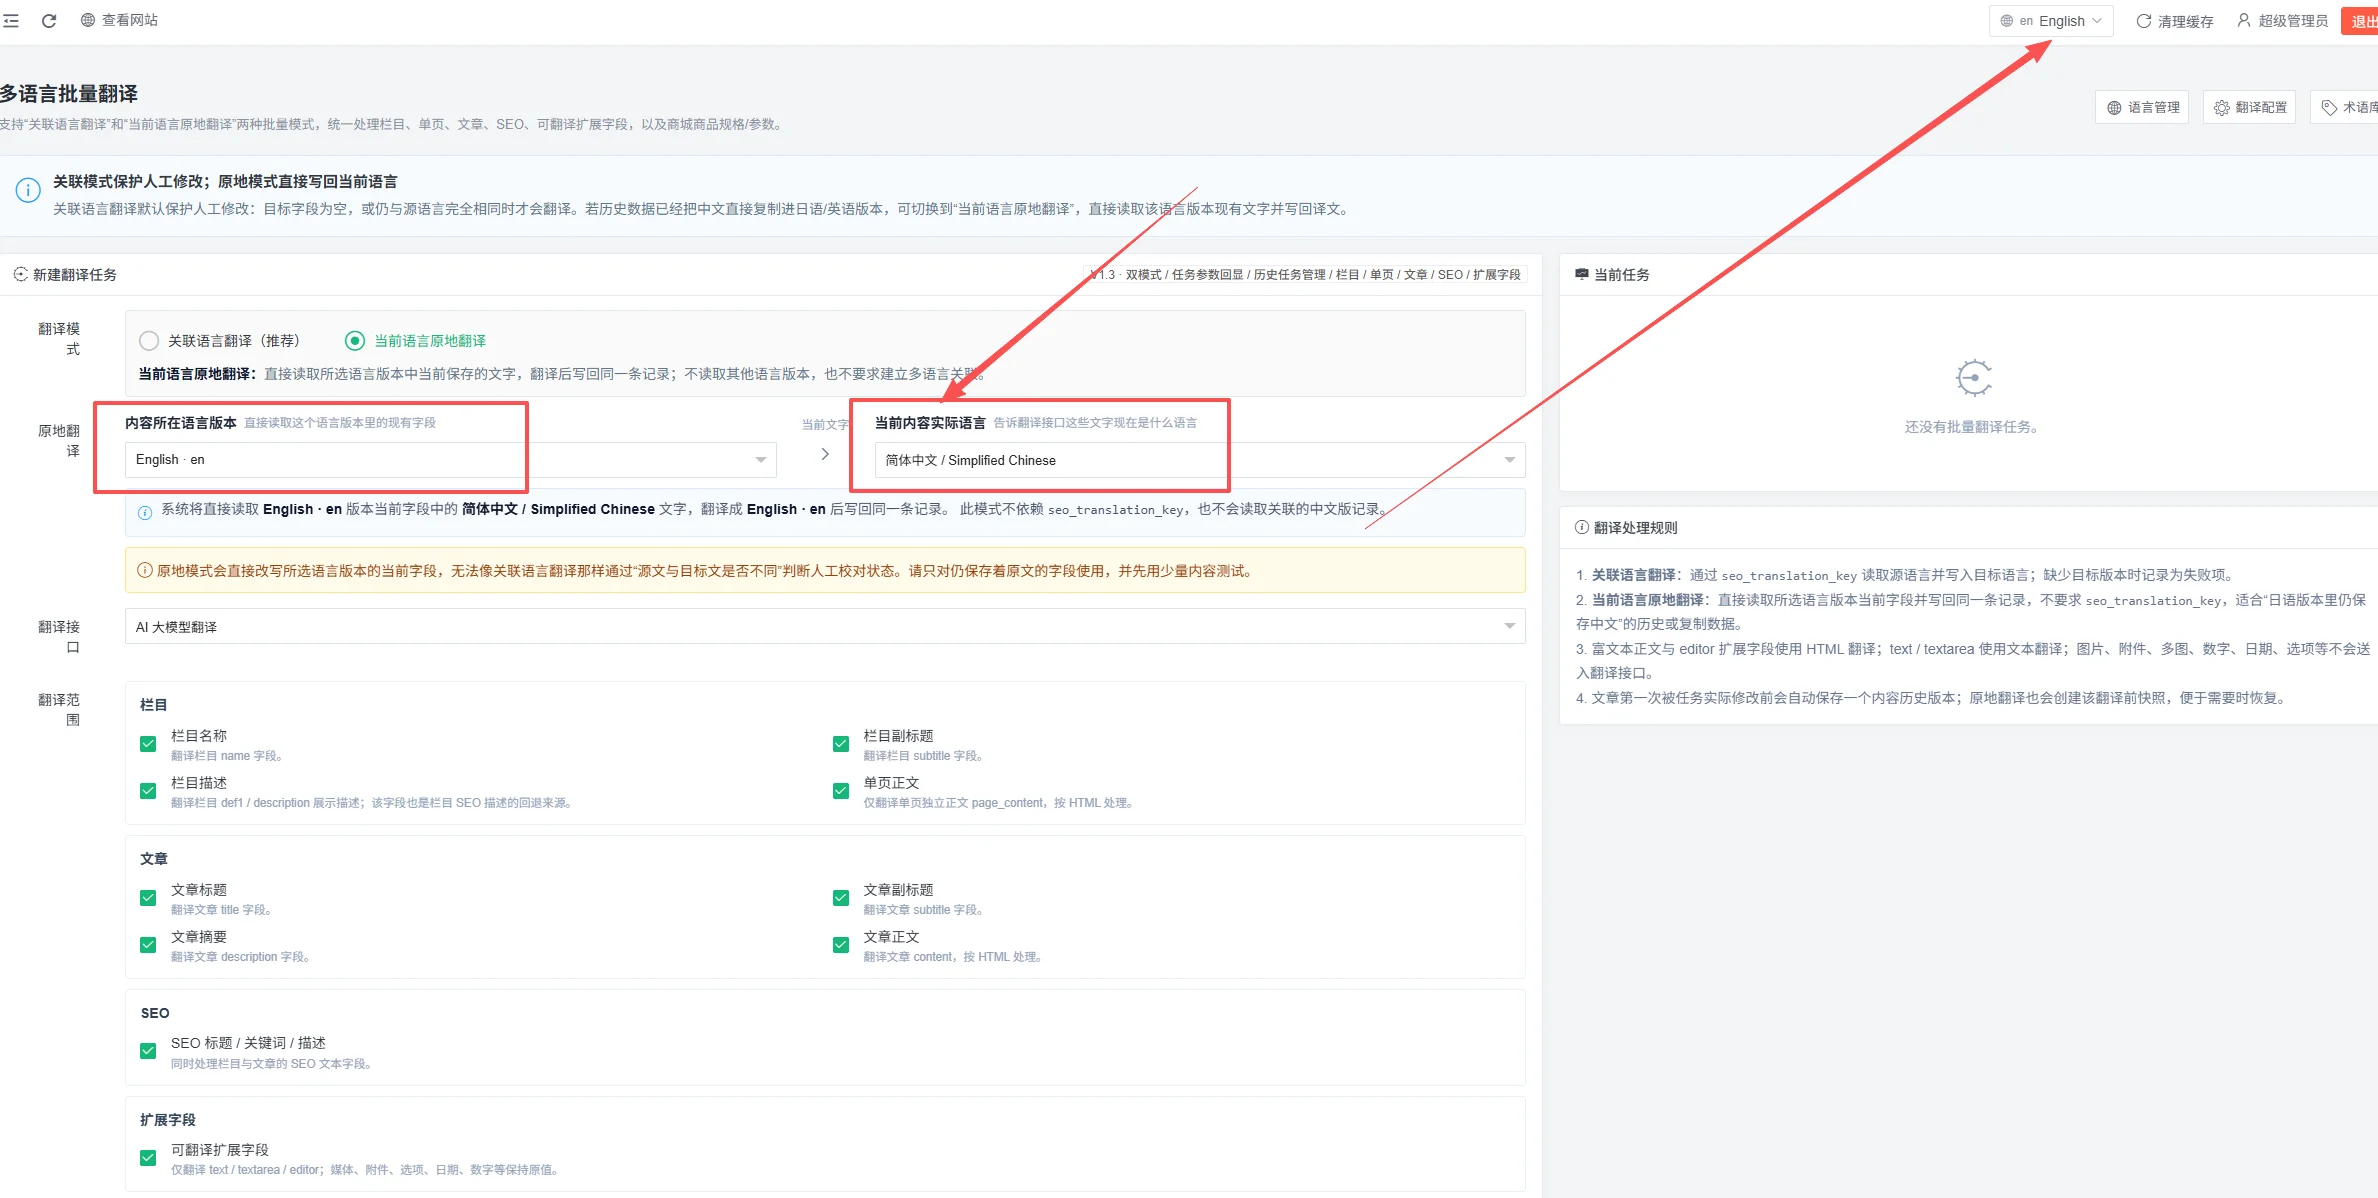This screenshot has height=1198, width=2378.
Task: Toggle the sidebar menu hamburger icon
Action: point(11,20)
